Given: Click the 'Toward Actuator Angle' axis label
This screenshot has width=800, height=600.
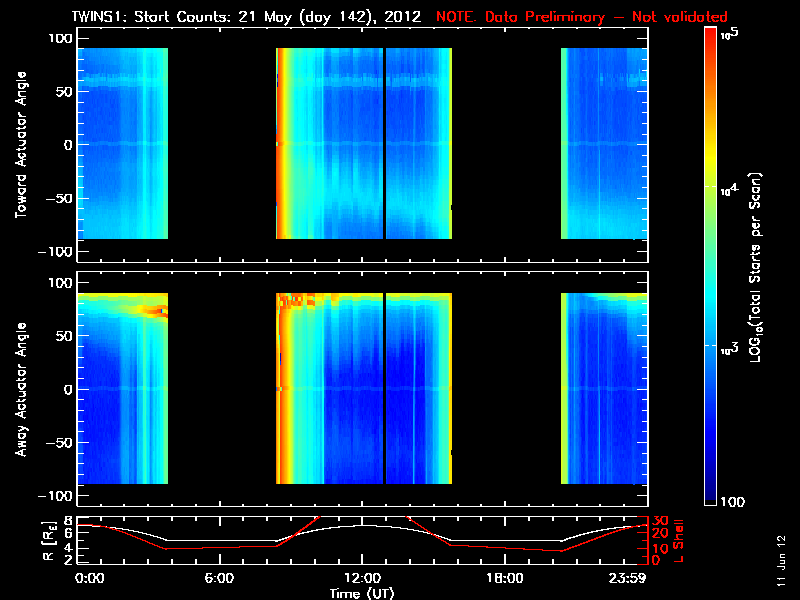Looking at the screenshot, I should tap(20, 145).
